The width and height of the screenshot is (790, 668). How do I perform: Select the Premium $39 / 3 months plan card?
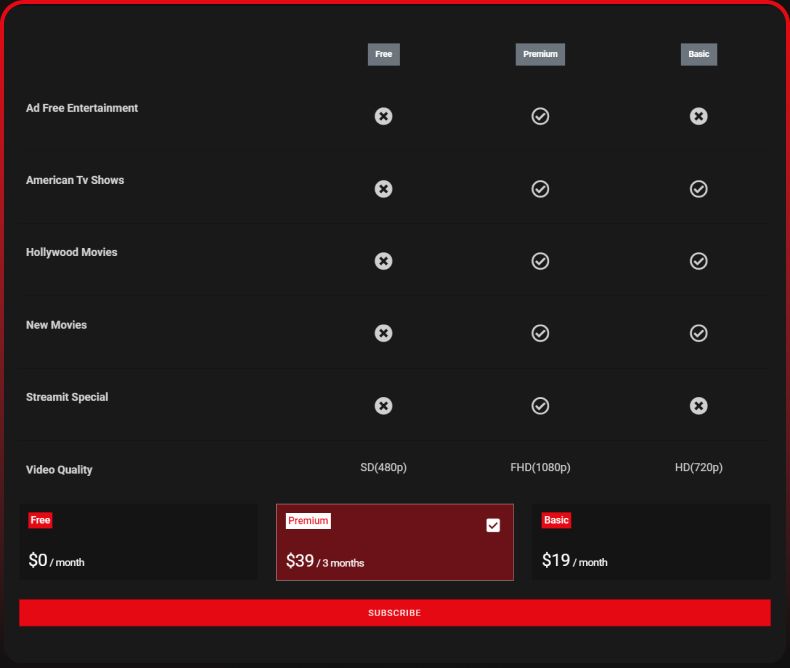click(x=395, y=542)
